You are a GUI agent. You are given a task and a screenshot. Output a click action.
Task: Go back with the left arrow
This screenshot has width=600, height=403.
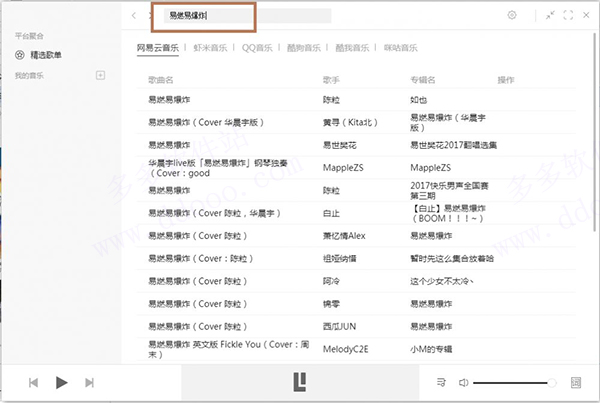(134, 15)
